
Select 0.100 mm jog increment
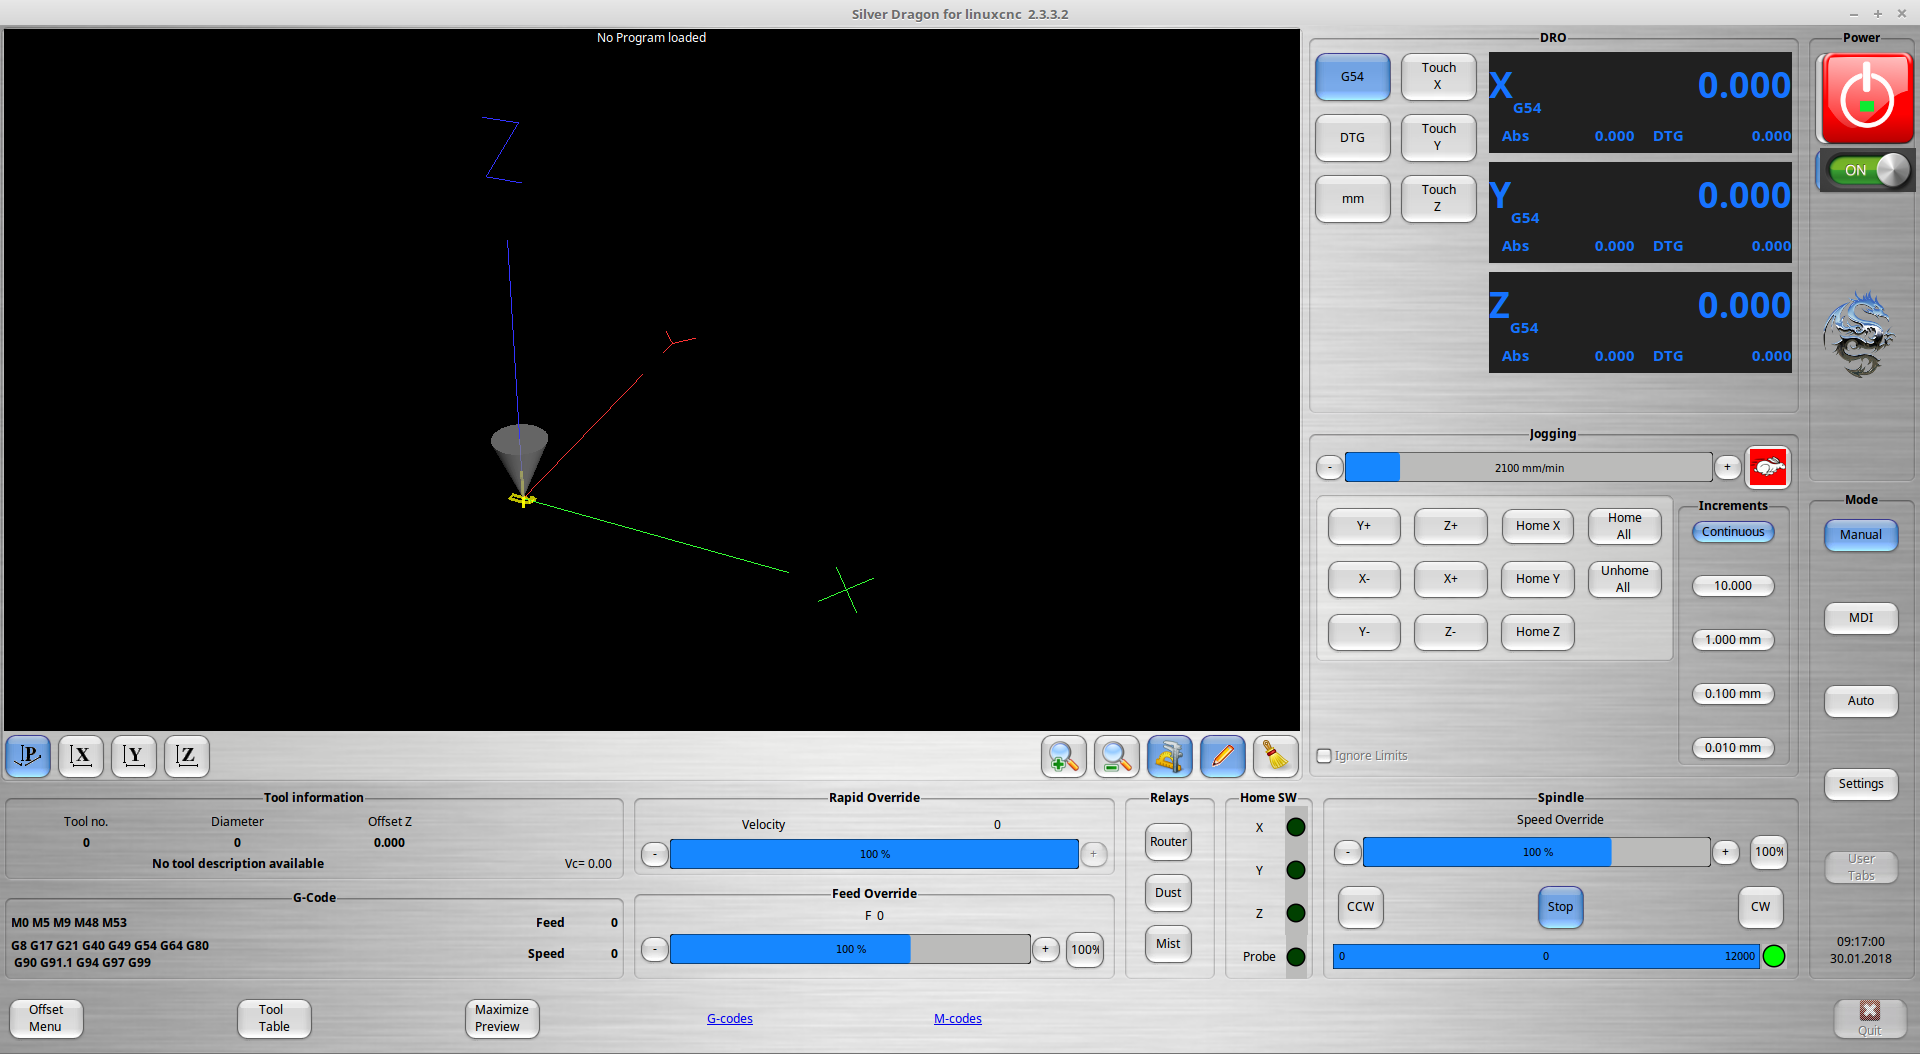pyautogui.click(x=1733, y=694)
